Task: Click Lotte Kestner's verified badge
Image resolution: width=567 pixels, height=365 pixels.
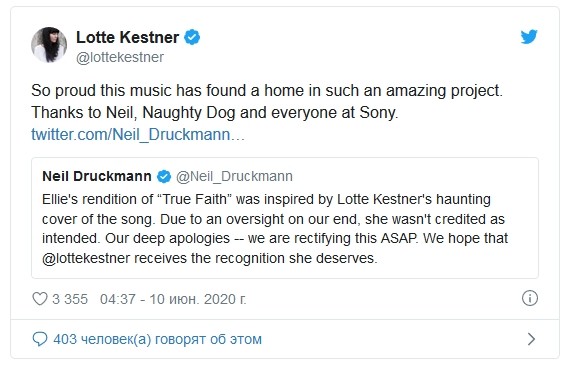Action: click(192, 37)
